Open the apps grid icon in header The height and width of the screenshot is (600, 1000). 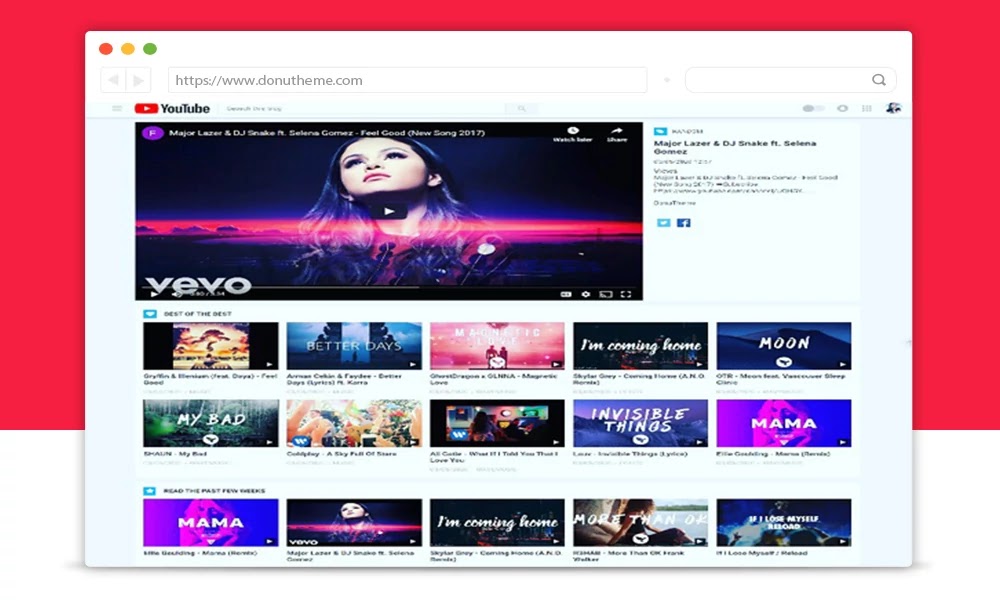pos(867,108)
